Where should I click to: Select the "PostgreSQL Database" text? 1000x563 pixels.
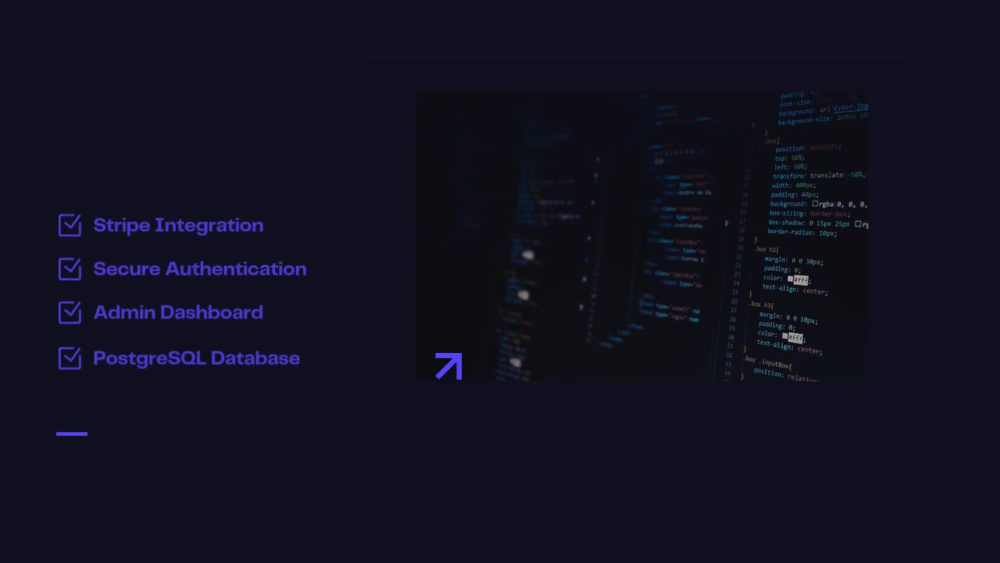click(x=196, y=358)
